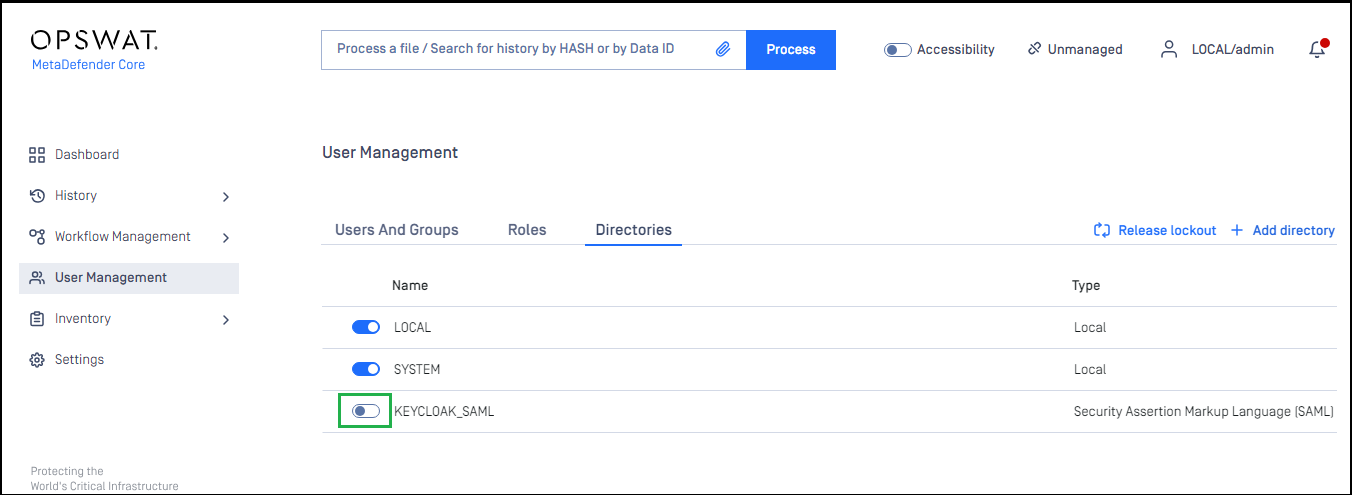
Task: Click the blue Process button
Action: pyautogui.click(x=791, y=49)
